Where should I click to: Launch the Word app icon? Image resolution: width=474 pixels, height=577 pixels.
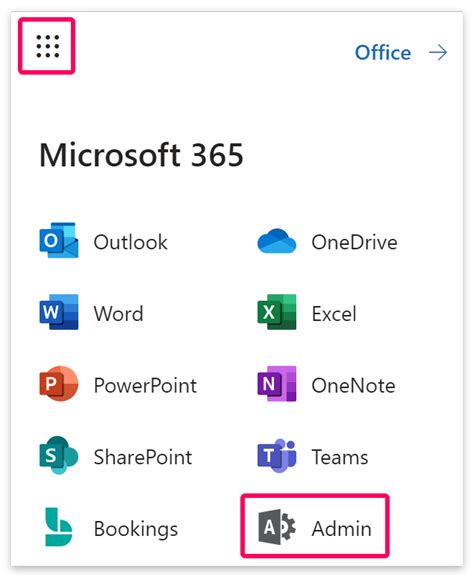pyautogui.click(x=59, y=312)
